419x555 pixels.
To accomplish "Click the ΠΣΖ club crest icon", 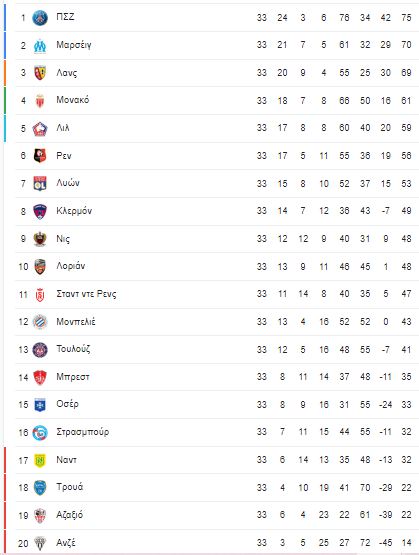I will tap(40, 18).
